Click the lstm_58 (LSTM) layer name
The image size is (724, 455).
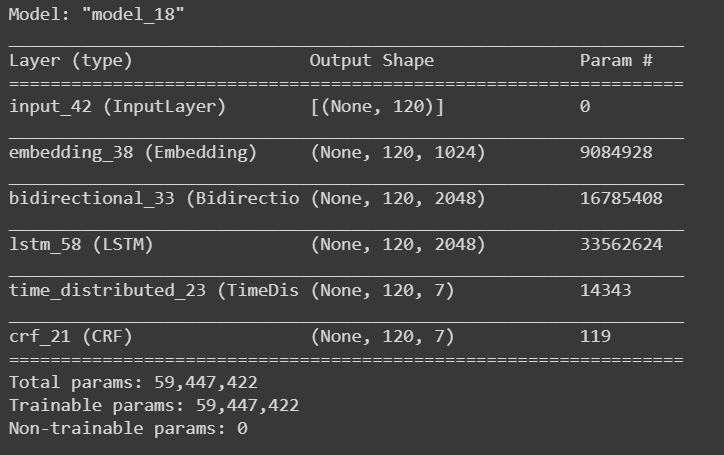[81, 245]
